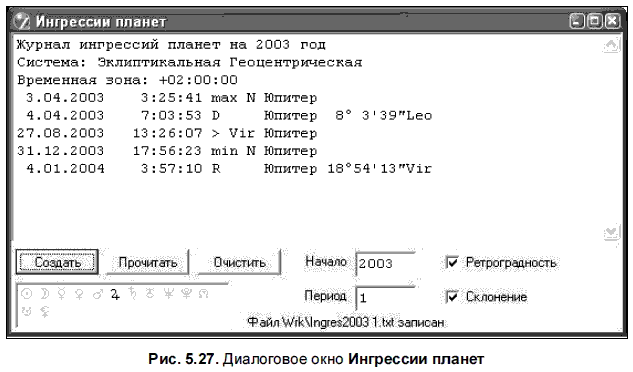Select the Sun planet symbol
Viewport: 633px width, 372px height.
[27, 294]
